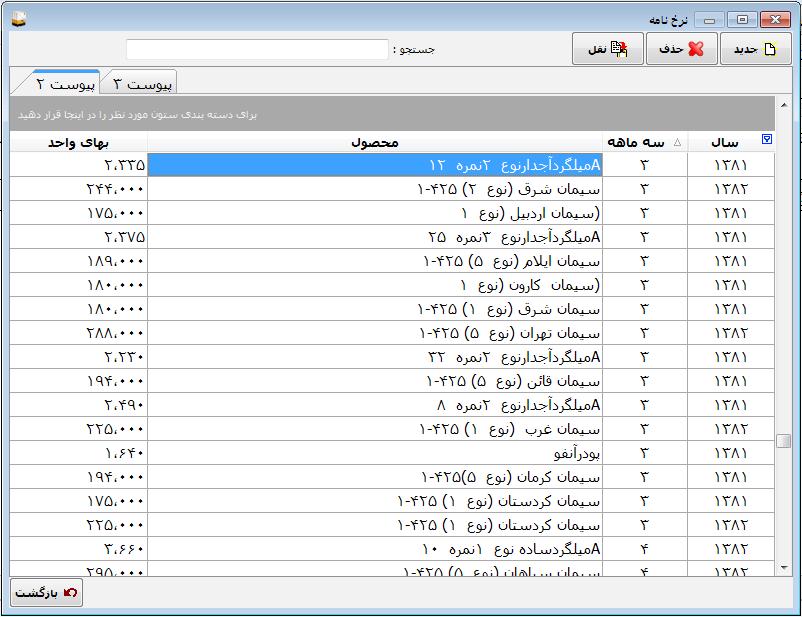This screenshot has height=617, width=802.
Task: Click the حذف (Delete) button
Action: pos(681,49)
